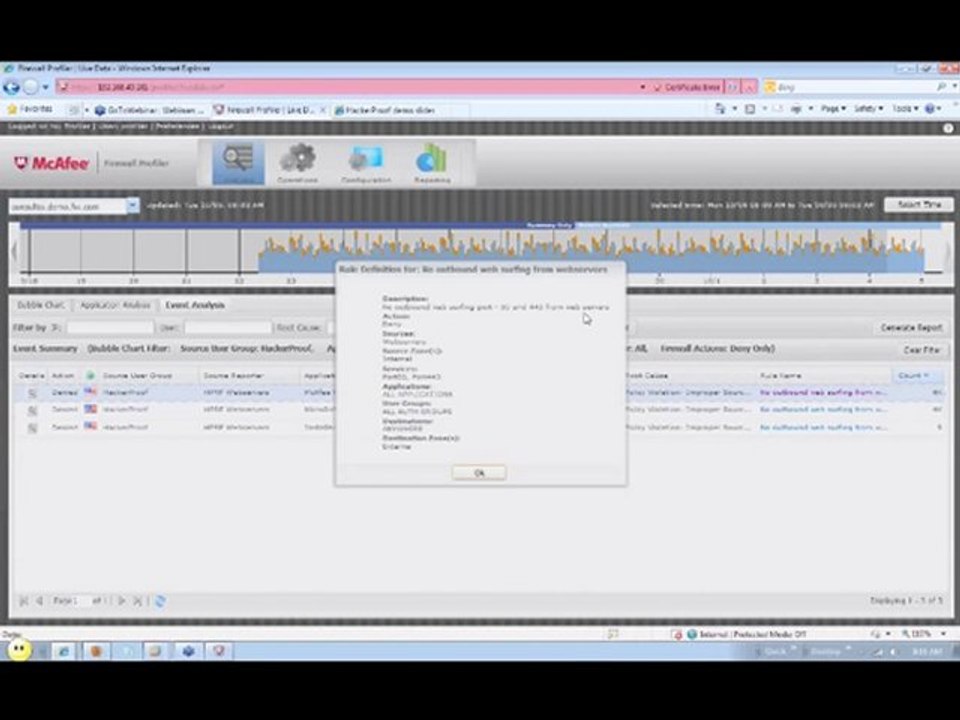
Task: Click the green globe column header icon
Action: click(91, 375)
